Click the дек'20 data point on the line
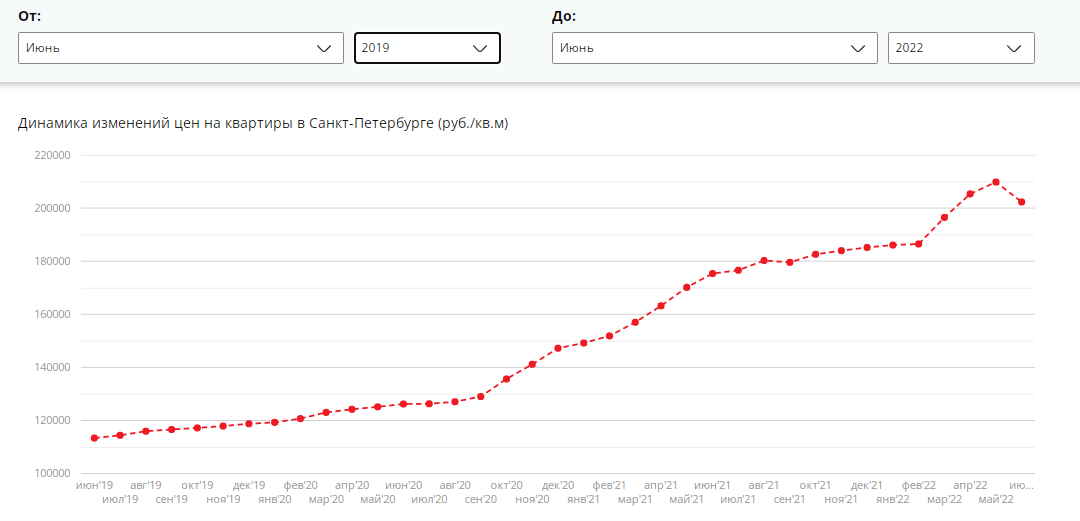The width and height of the screenshot is (1080, 521). (x=558, y=348)
